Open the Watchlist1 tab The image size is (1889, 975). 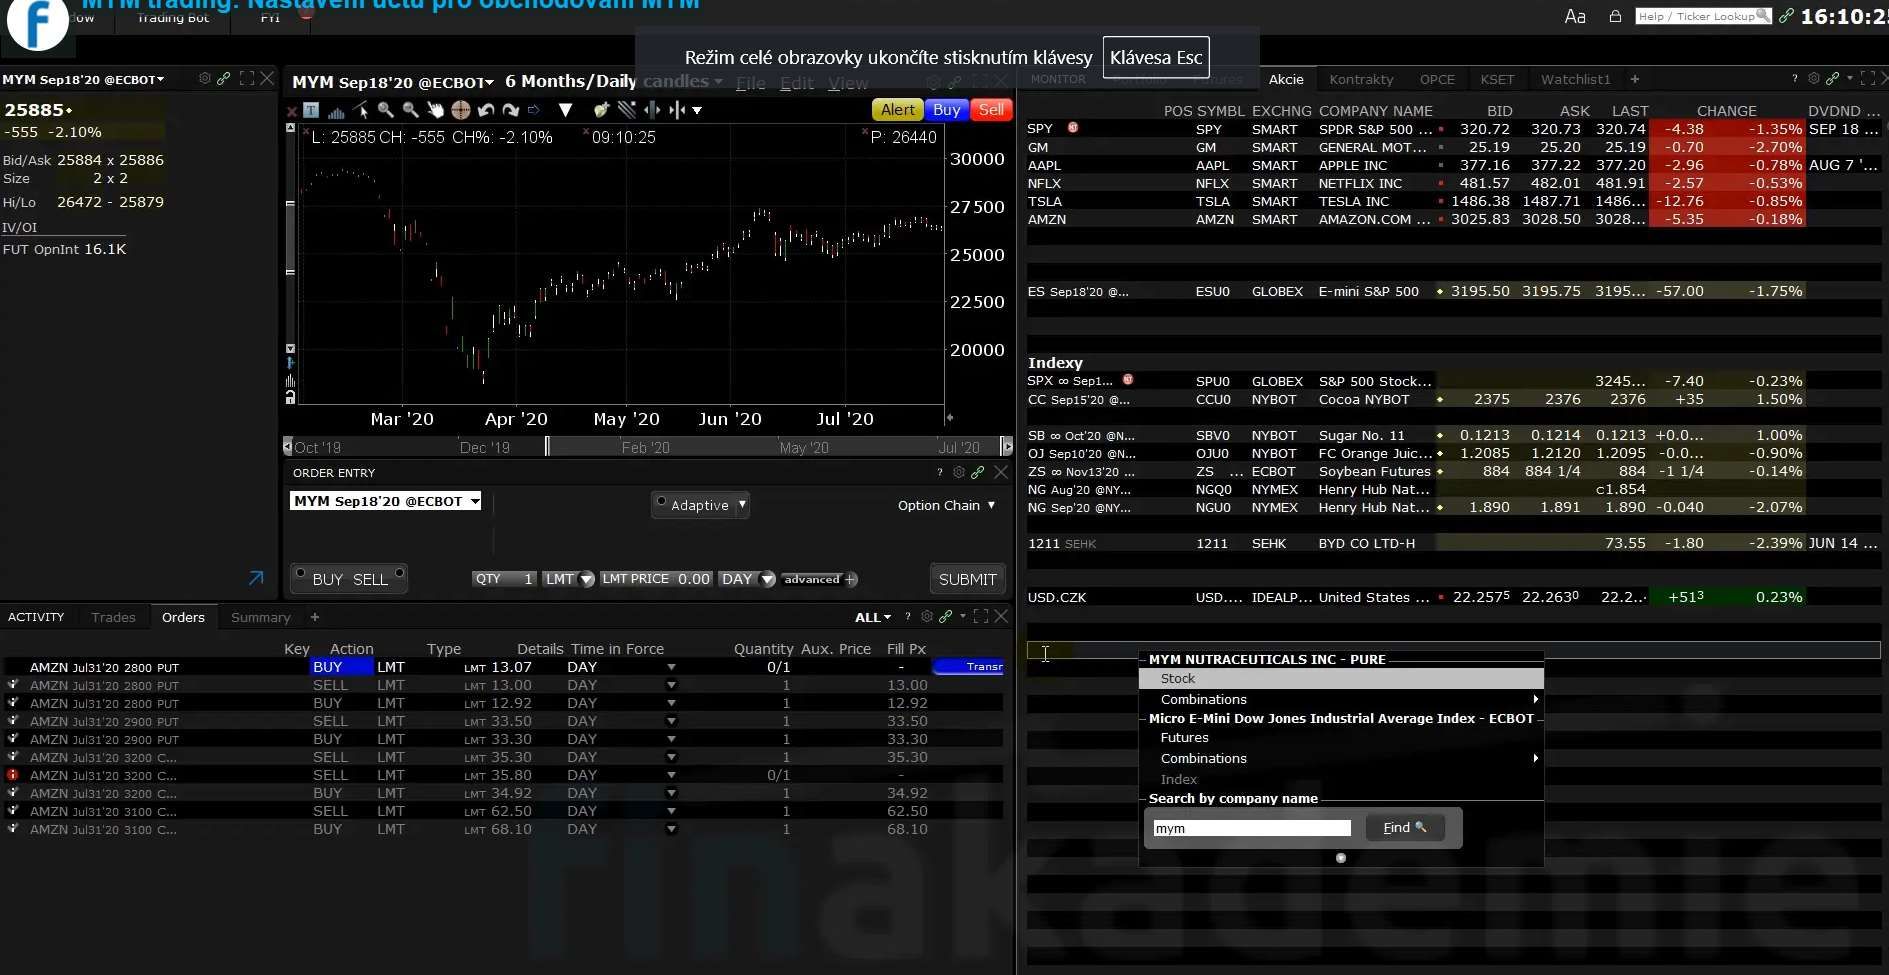point(1576,79)
